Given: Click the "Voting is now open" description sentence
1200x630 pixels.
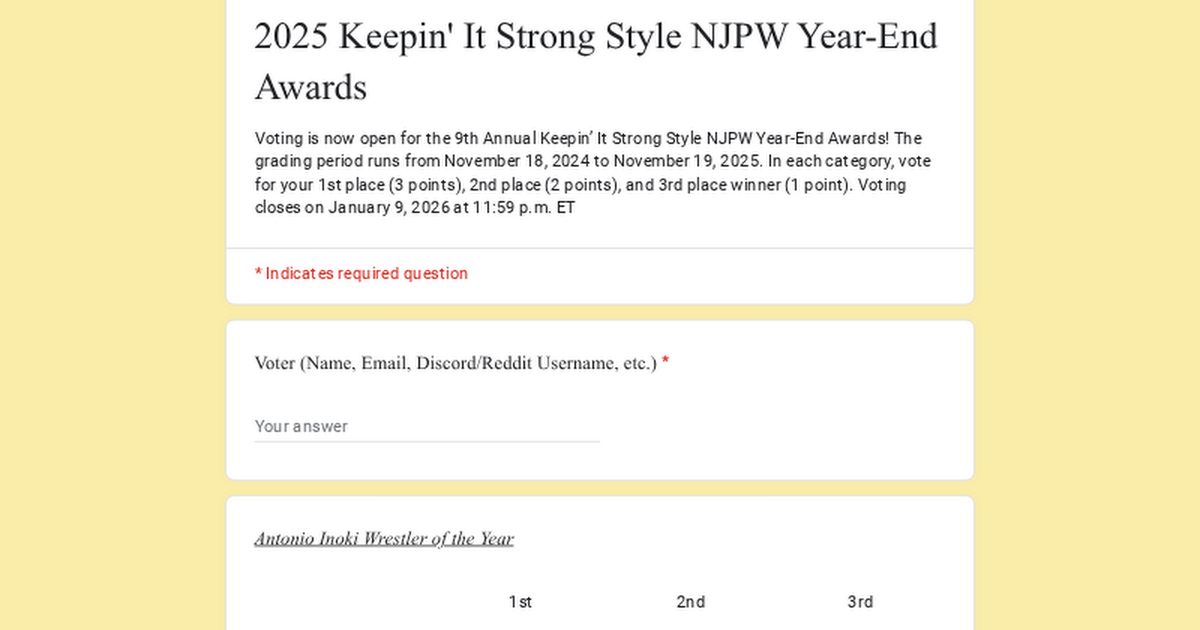Looking at the screenshot, I should point(340,139).
